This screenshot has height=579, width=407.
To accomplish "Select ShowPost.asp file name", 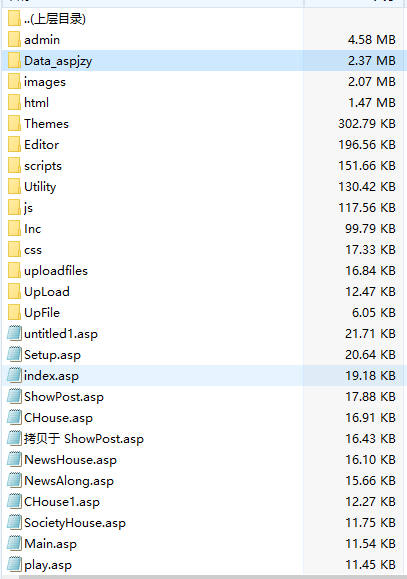I will [x=64, y=397].
